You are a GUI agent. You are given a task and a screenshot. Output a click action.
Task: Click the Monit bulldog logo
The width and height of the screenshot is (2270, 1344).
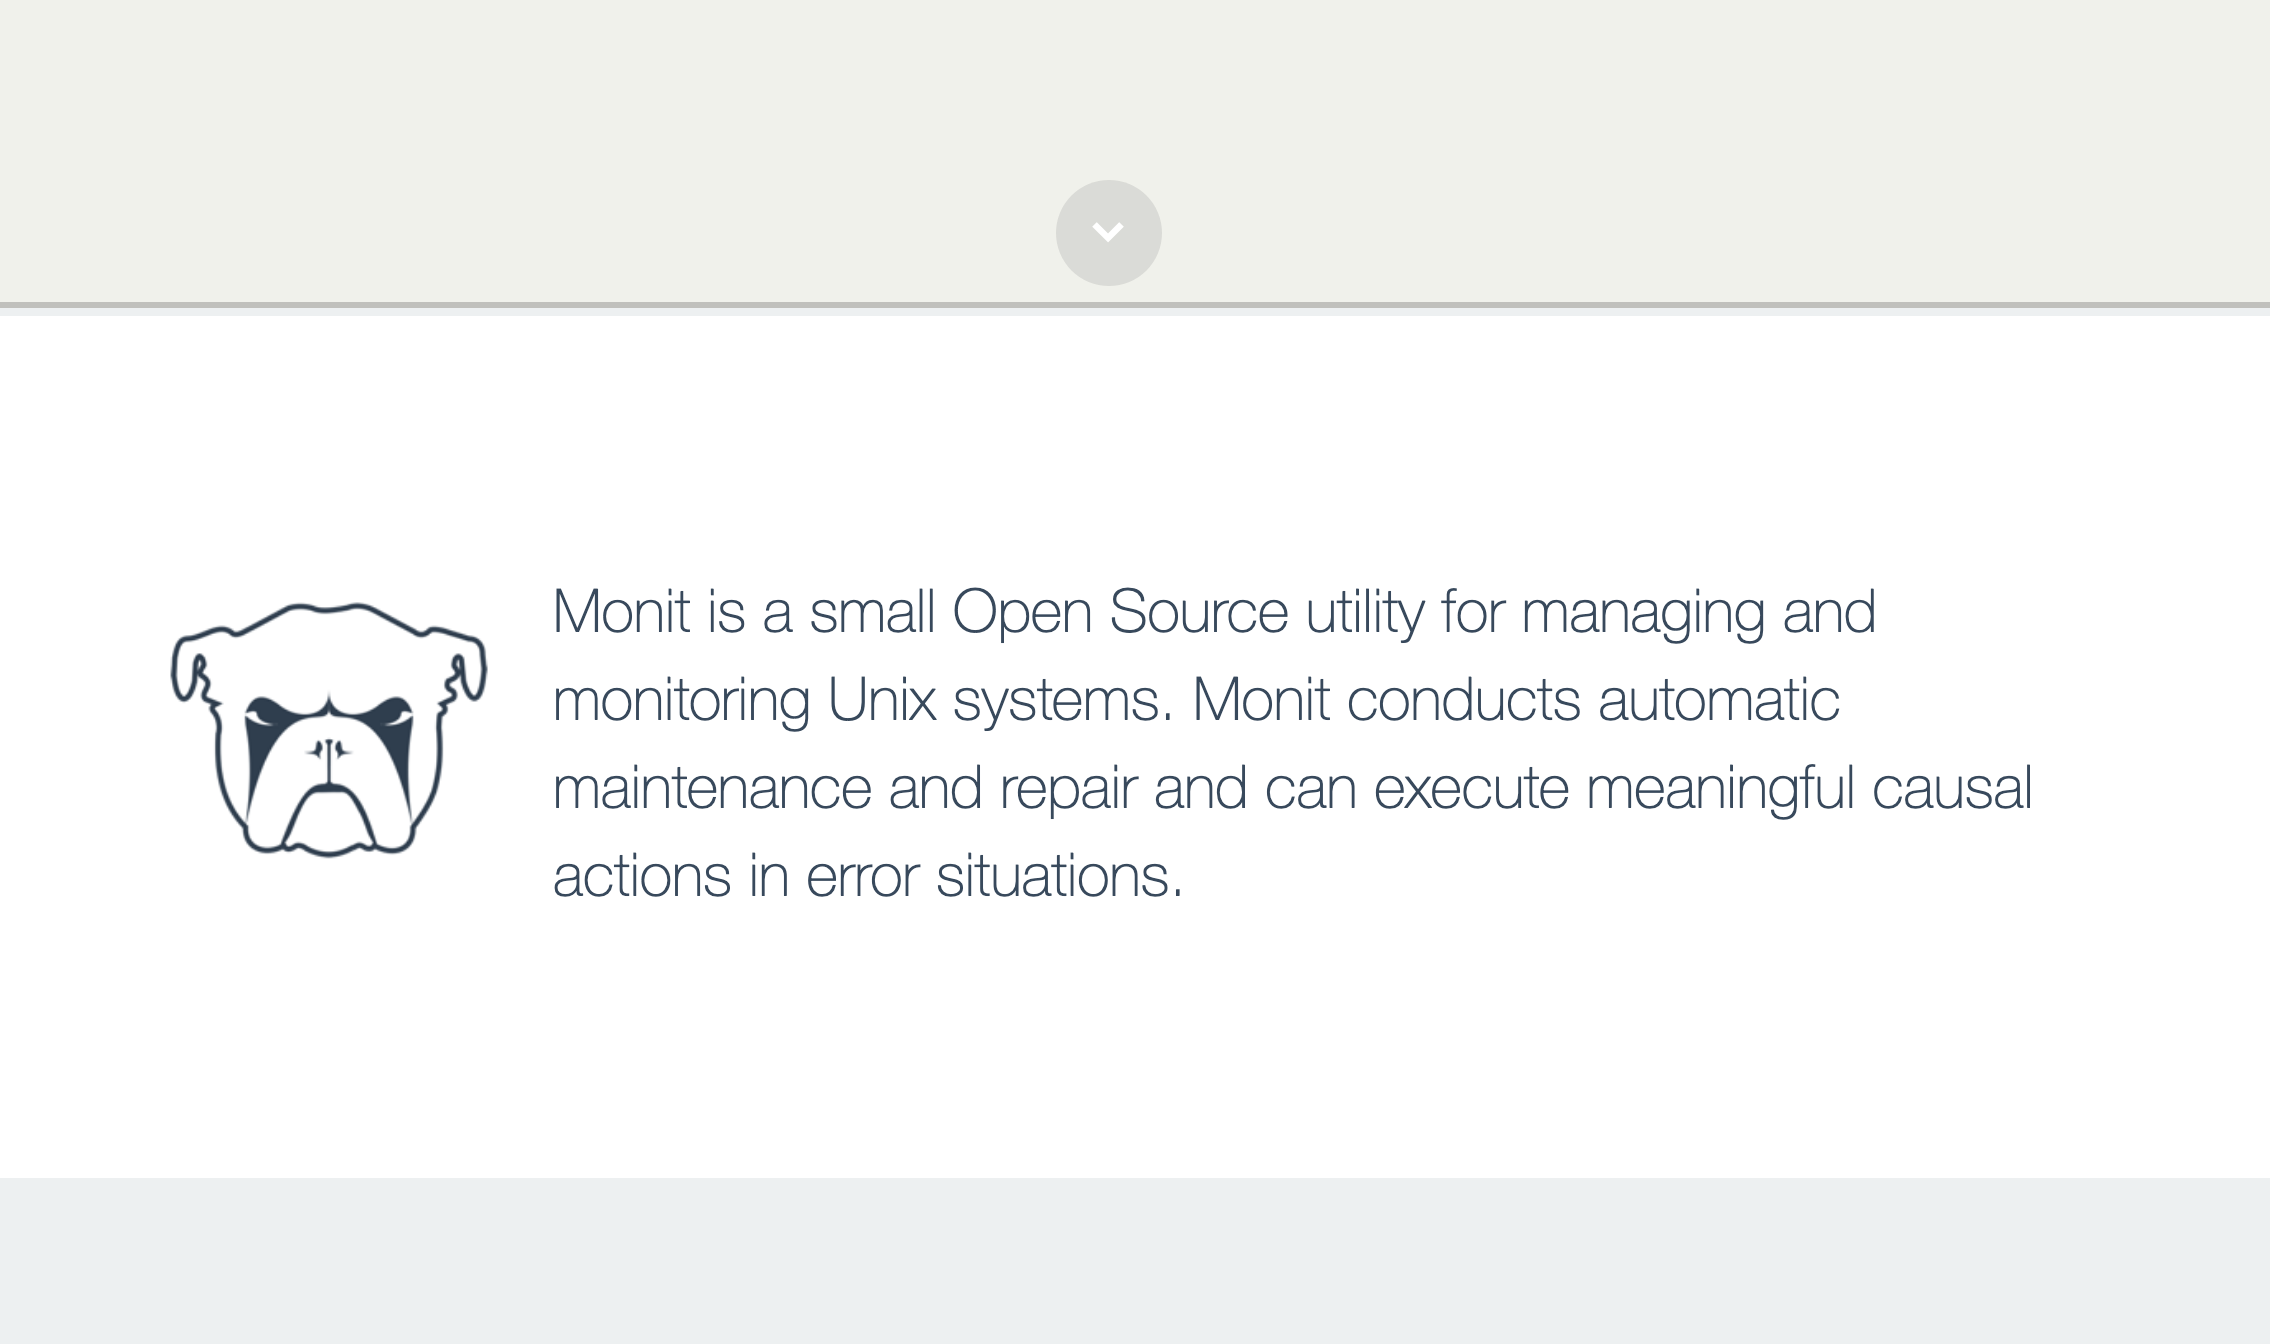328,729
